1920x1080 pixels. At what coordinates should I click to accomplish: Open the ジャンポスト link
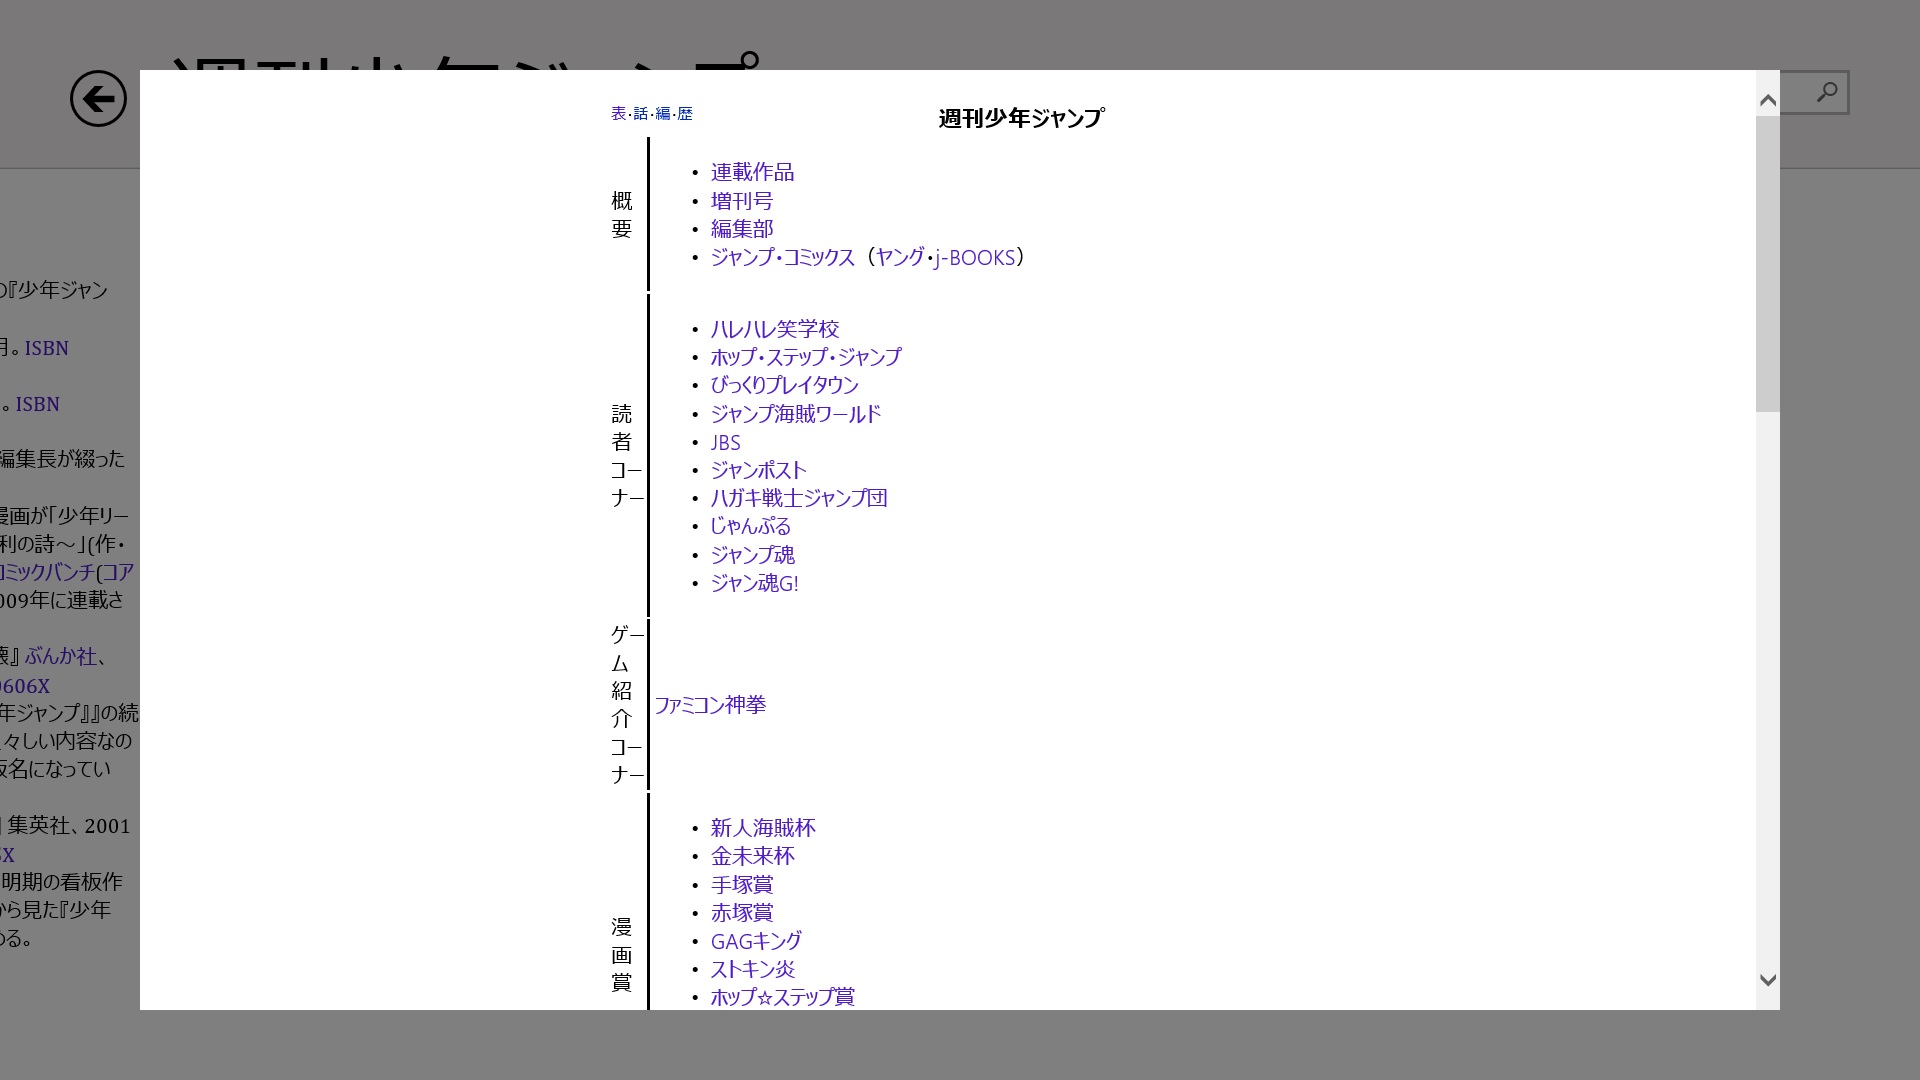[x=759, y=470]
